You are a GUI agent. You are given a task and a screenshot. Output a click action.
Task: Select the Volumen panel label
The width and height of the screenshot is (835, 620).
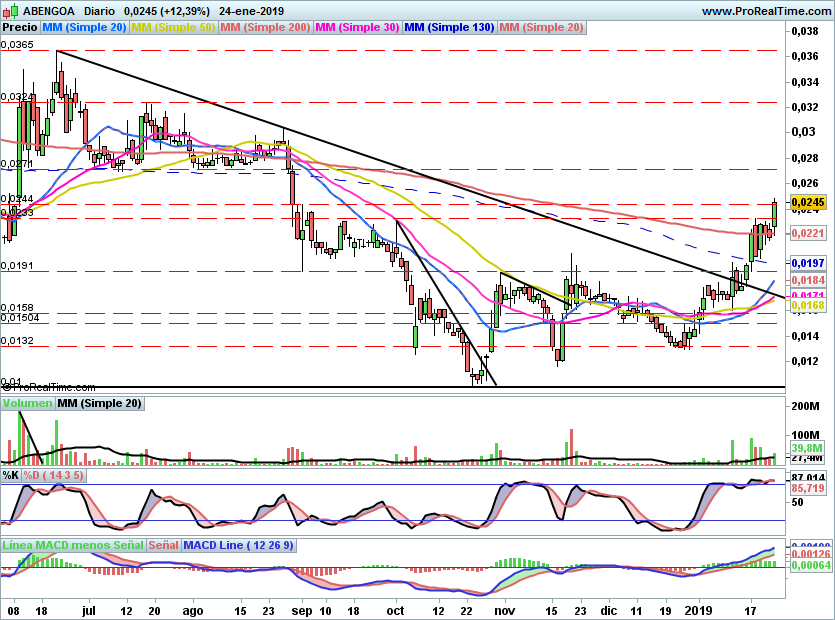(28, 404)
